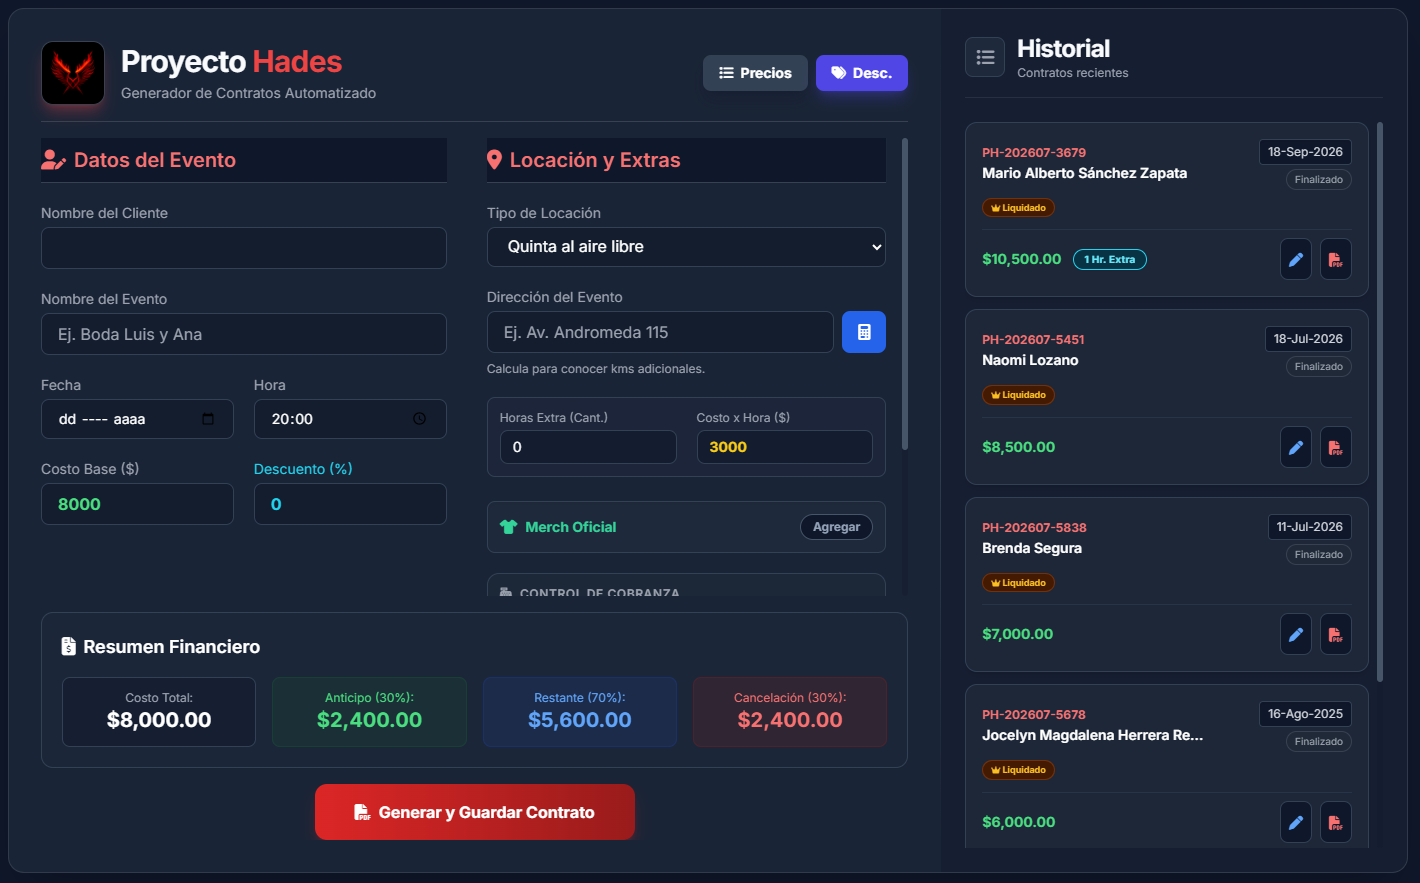The height and width of the screenshot is (883, 1420).
Task: Expand the Tipo de Locación dropdown
Action: (686, 247)
